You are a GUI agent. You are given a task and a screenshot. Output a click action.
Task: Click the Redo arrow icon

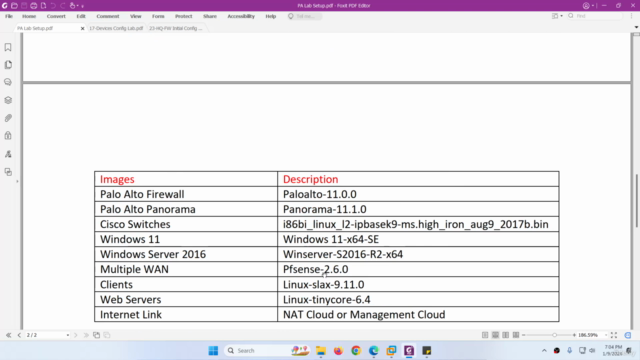63,6
